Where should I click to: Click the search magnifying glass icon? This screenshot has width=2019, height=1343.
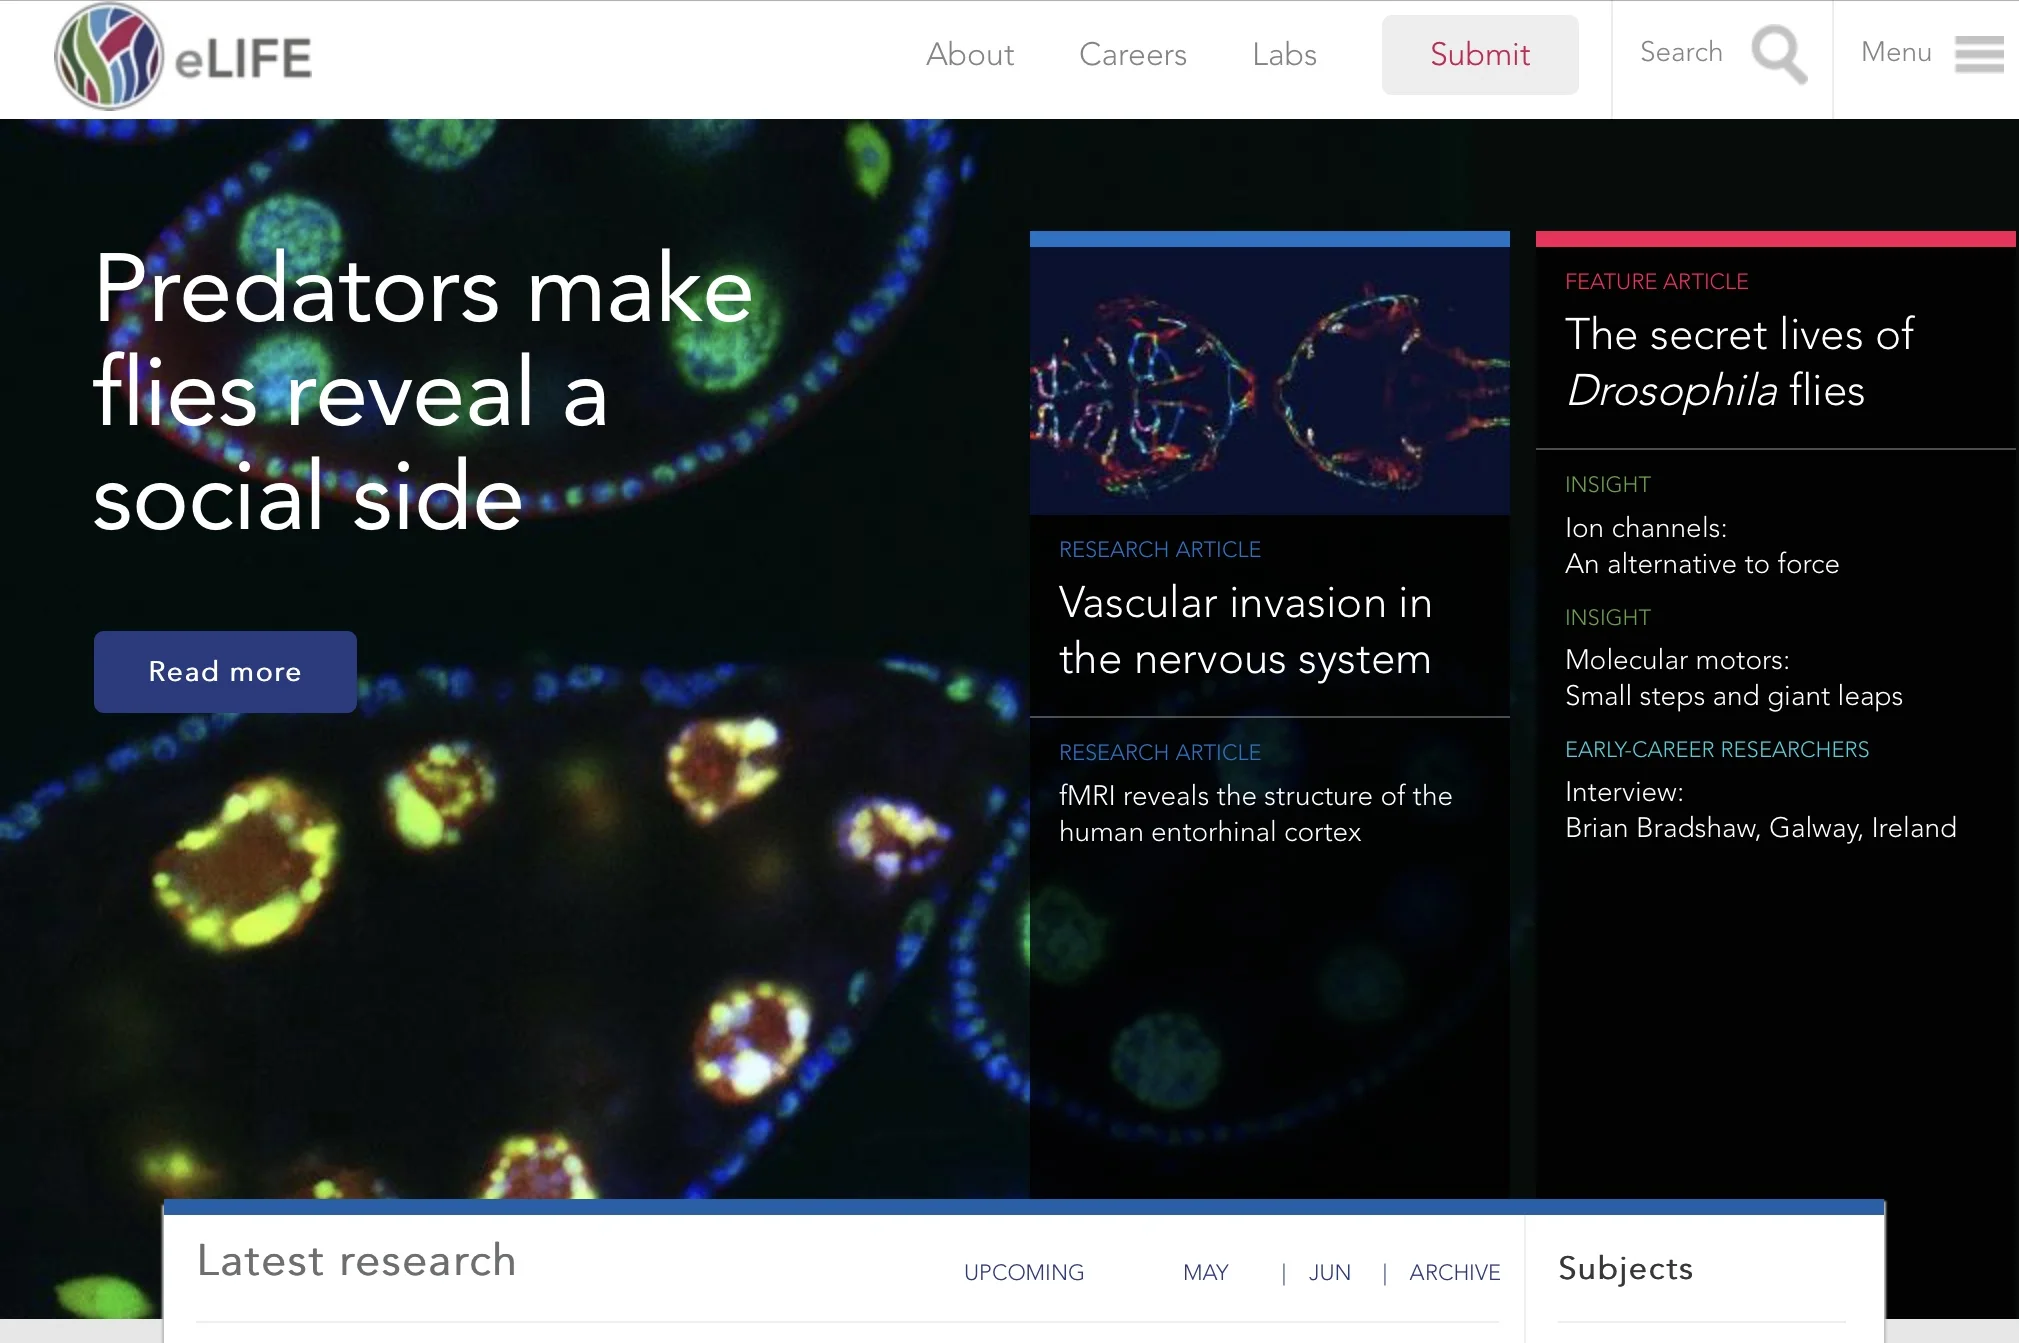1779,54
